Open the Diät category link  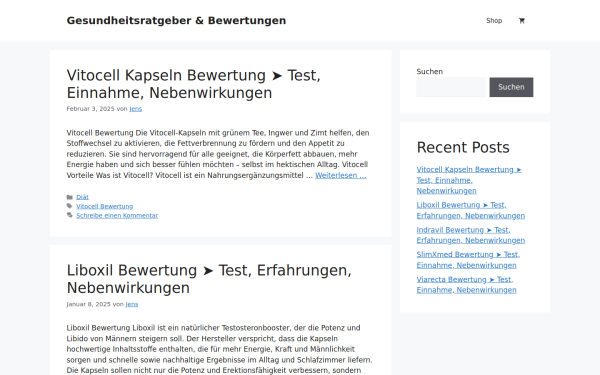82,197
